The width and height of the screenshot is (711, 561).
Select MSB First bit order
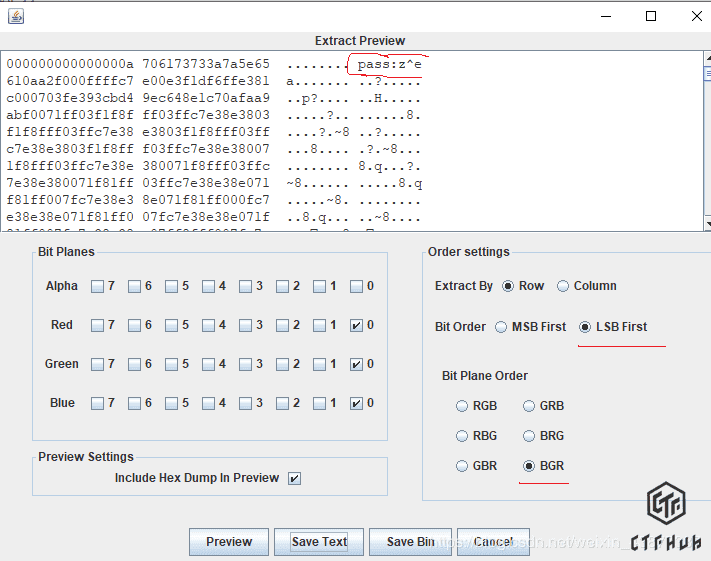(501, 327)
